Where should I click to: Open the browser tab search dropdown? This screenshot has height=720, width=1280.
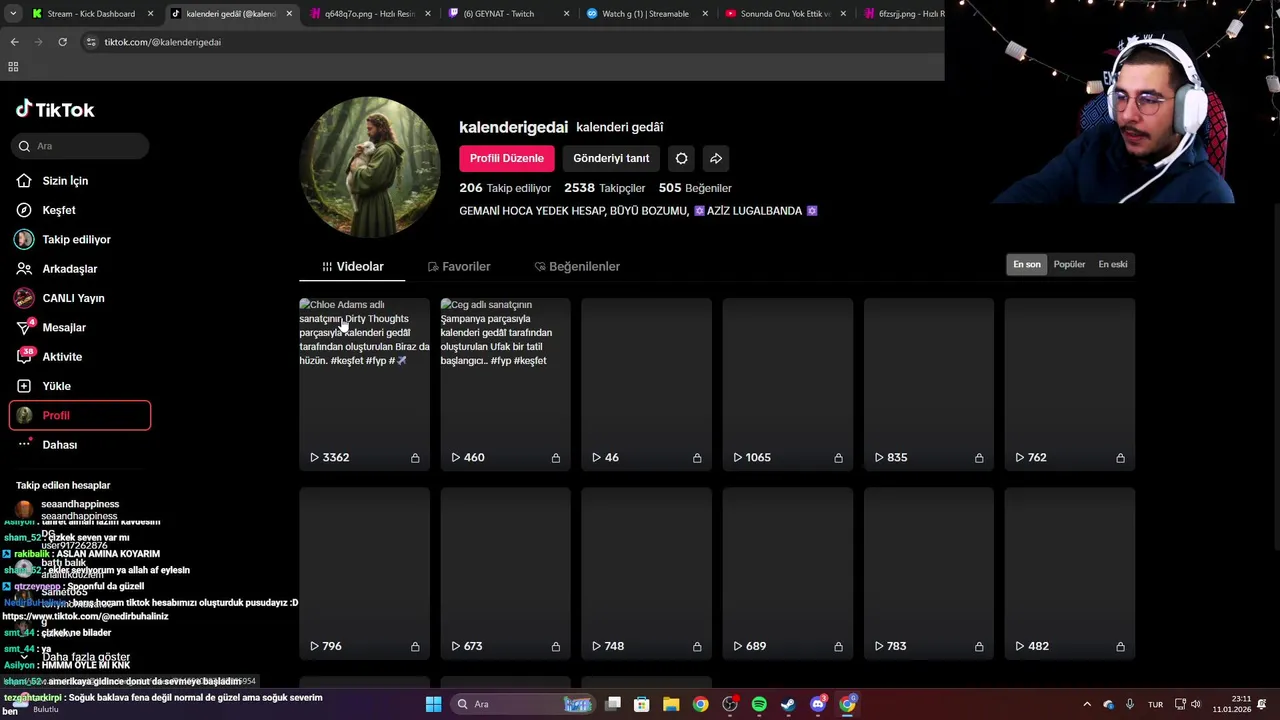pyautogui.click(x=12, y=14)
